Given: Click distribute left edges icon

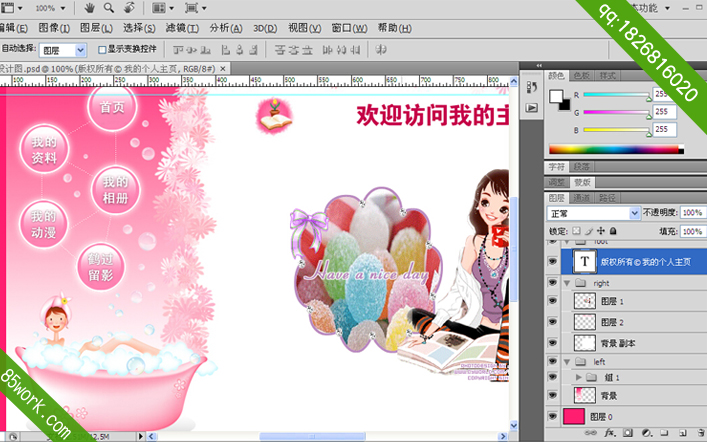Looking at the screenshot, I should 328,50.
